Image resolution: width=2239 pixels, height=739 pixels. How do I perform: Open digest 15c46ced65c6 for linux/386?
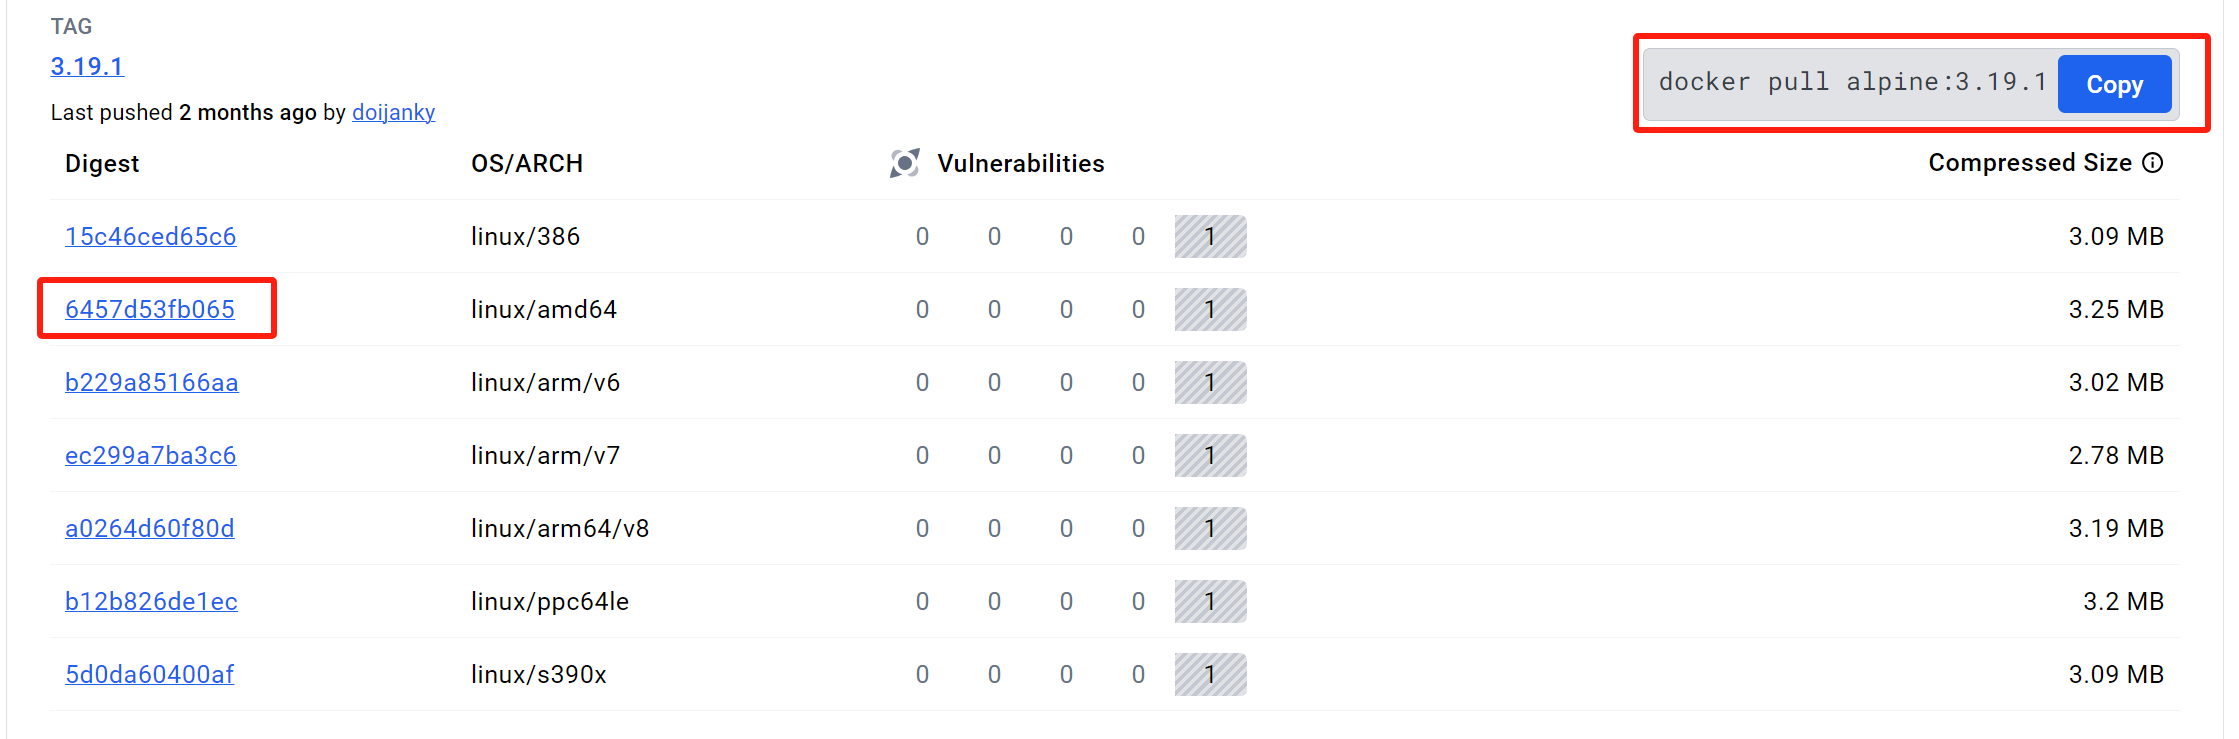pos(150,237)
